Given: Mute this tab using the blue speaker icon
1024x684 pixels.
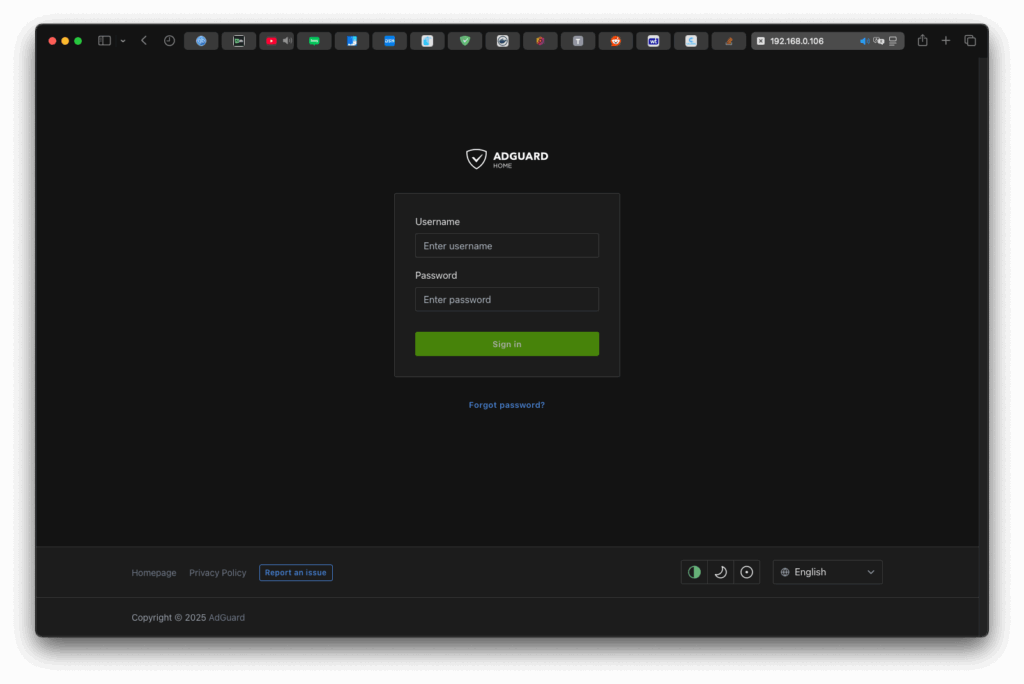Looking at the screenshot, I should pos(864,41).
